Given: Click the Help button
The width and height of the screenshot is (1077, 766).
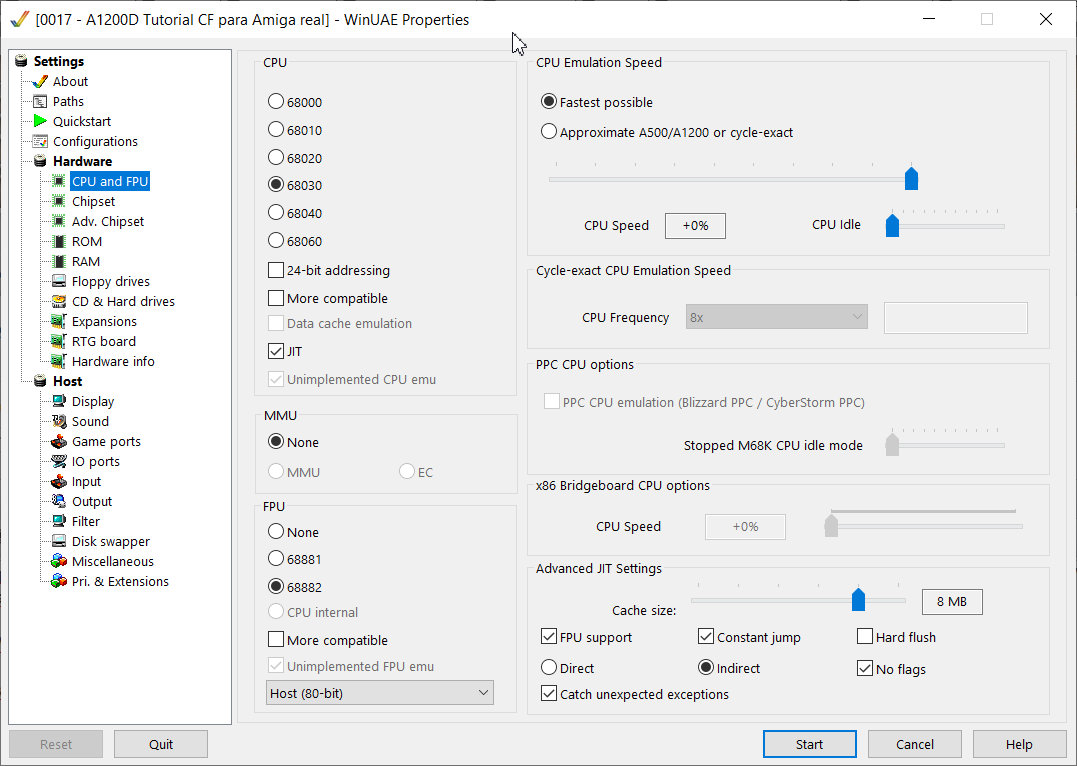Looking at the screenshot, I should (x=1019, y=744).
